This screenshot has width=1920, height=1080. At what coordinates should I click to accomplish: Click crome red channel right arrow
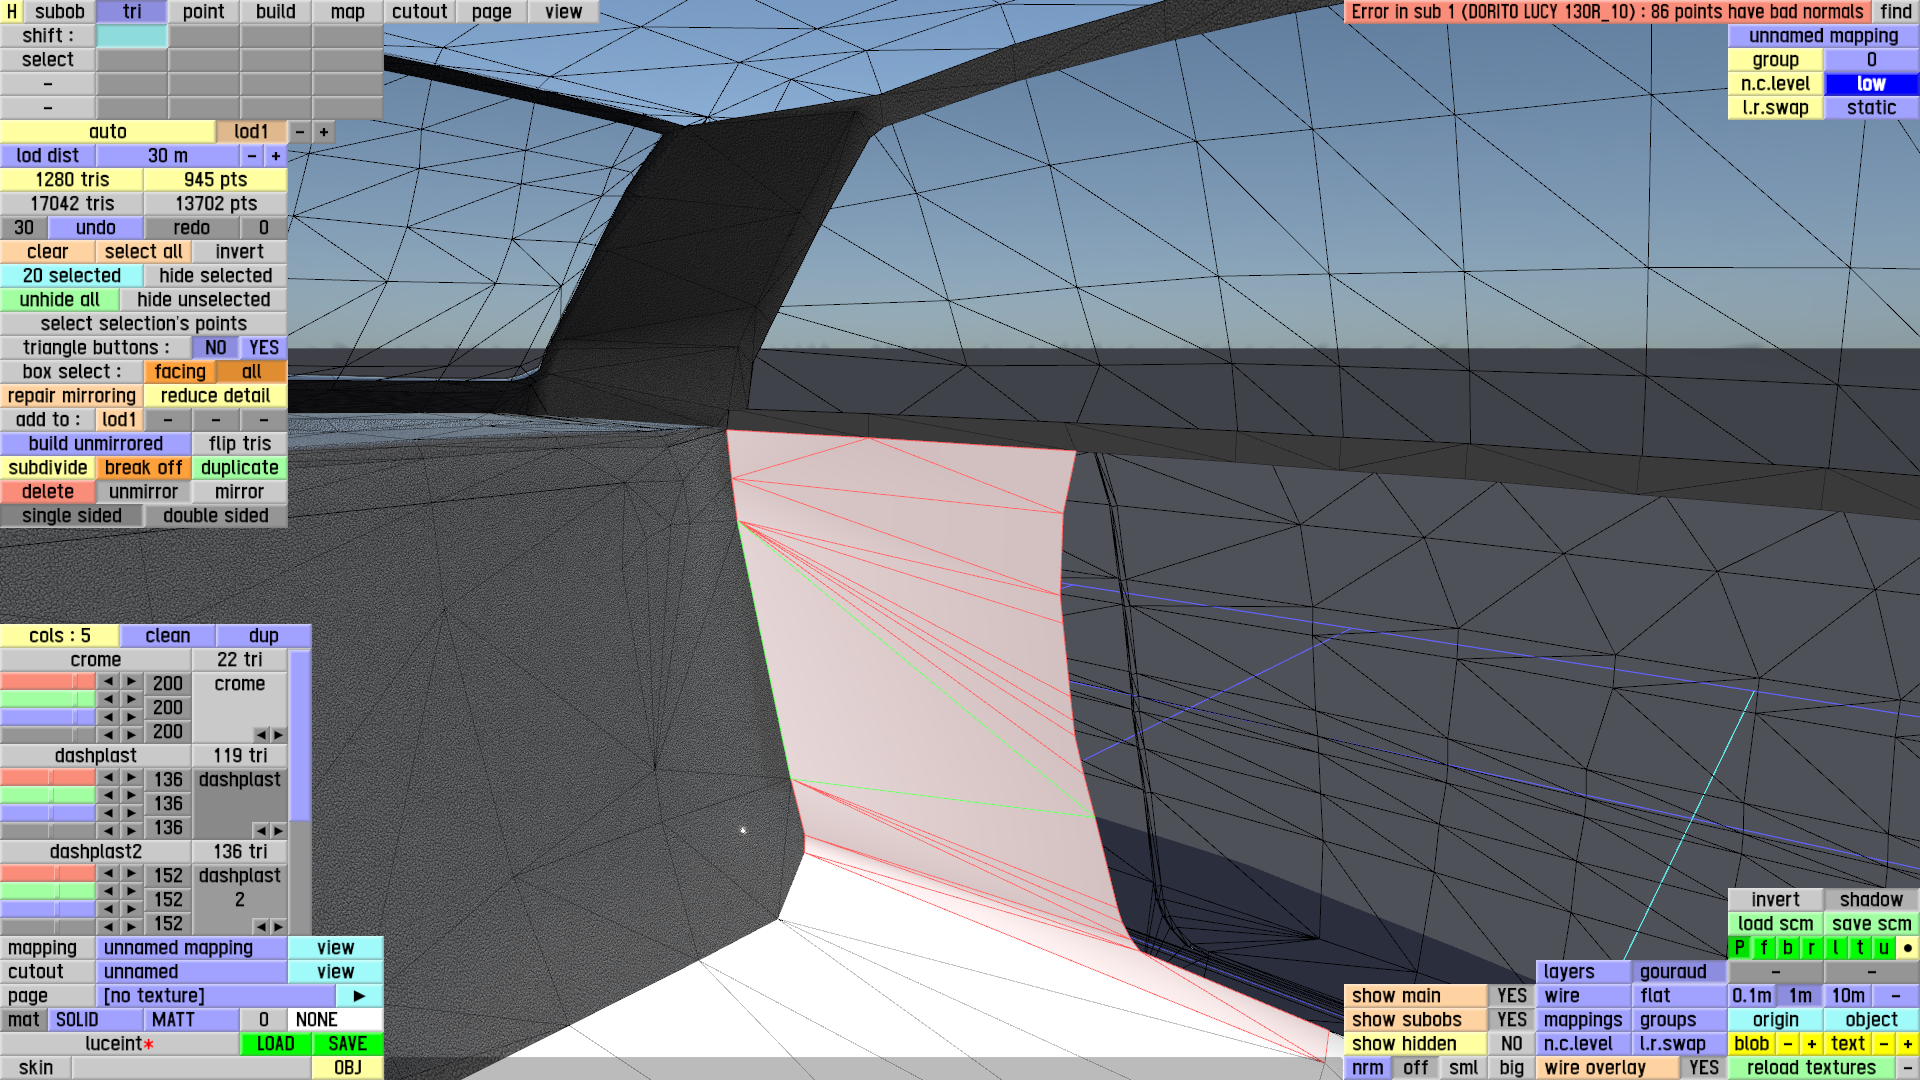131,681
